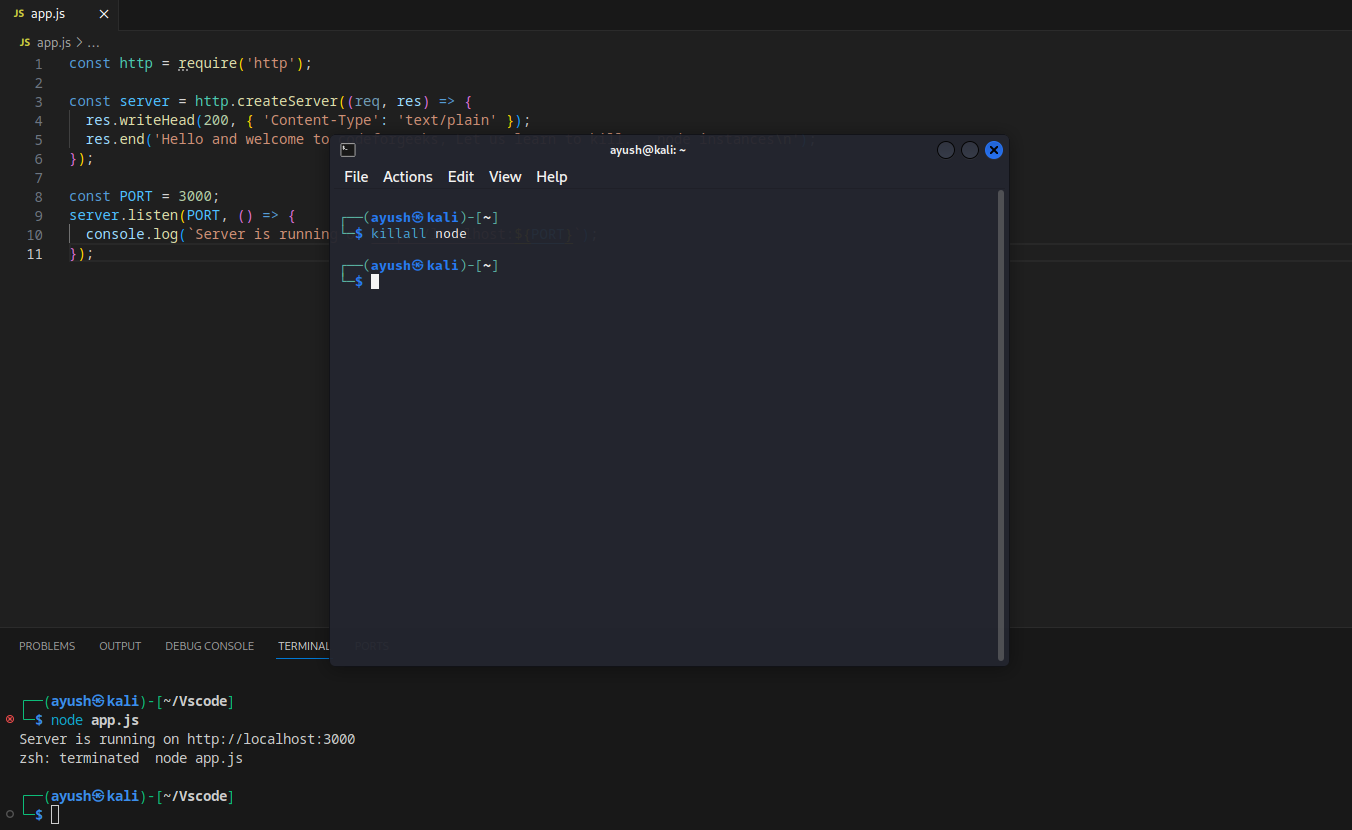Click the red error decoration beside node app.js

coord(10,719)
